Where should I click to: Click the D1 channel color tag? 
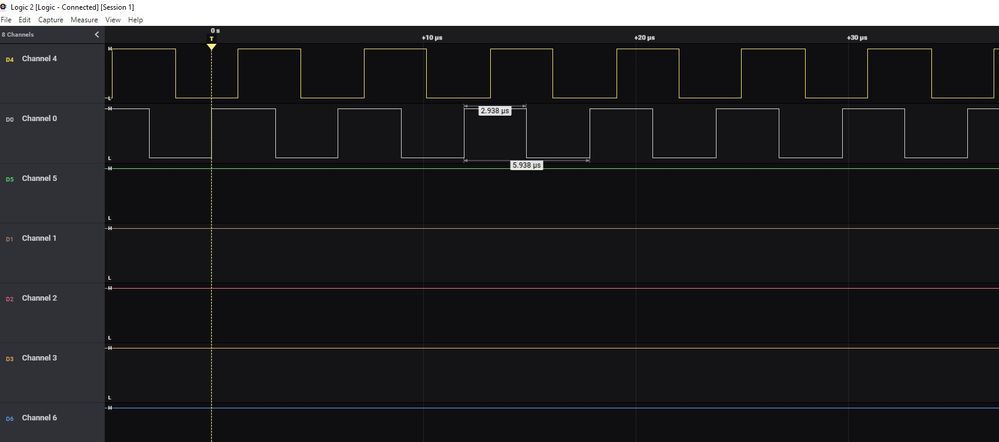coord(9,239)
